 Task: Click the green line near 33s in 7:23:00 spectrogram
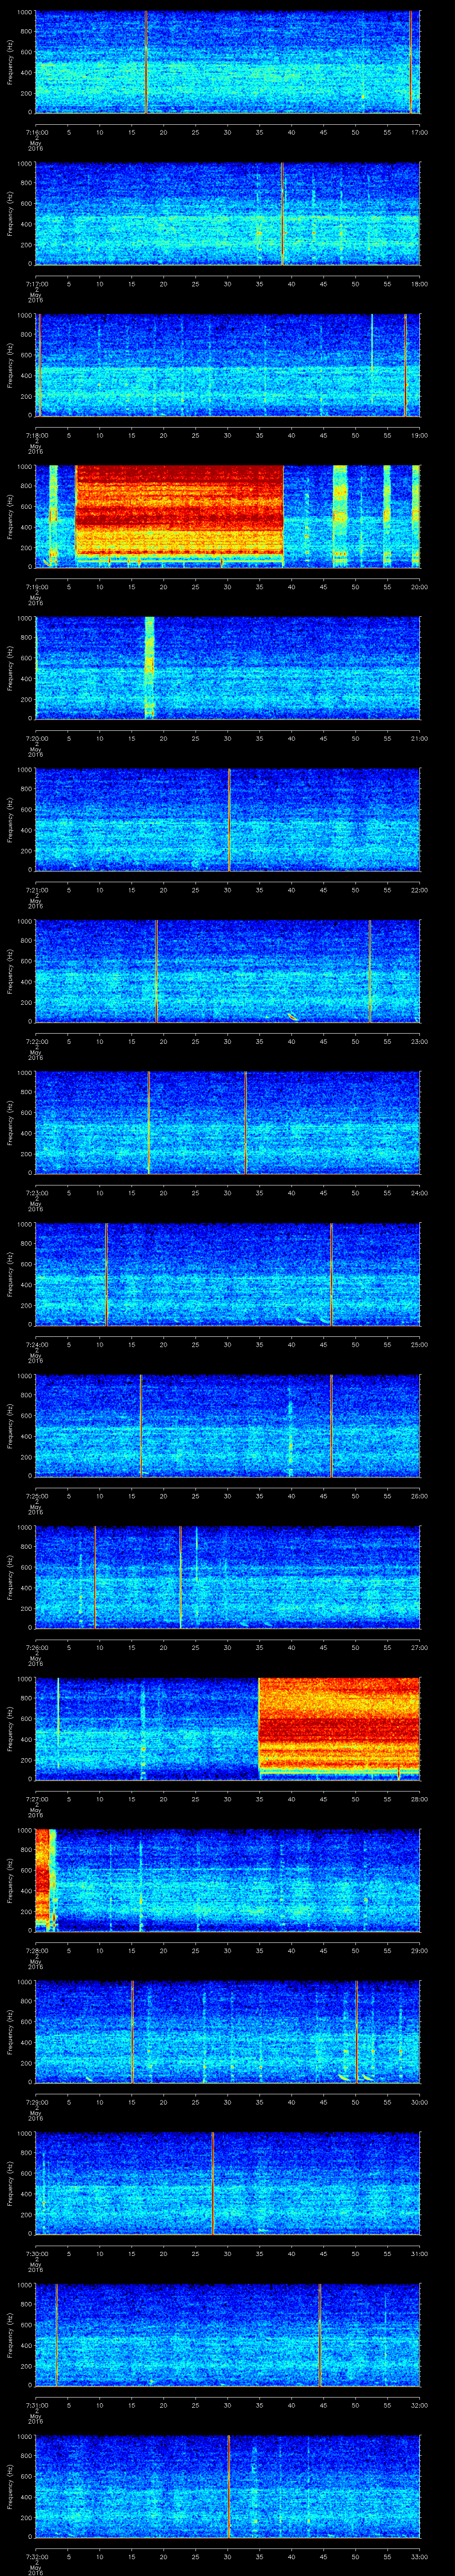(246, 1123)
